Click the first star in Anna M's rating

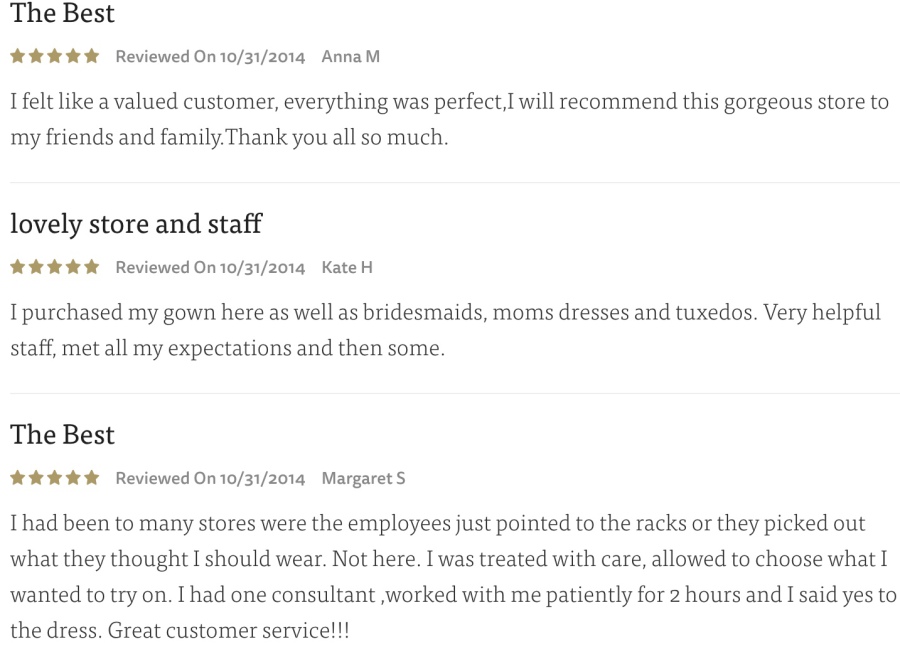point(18,56)
